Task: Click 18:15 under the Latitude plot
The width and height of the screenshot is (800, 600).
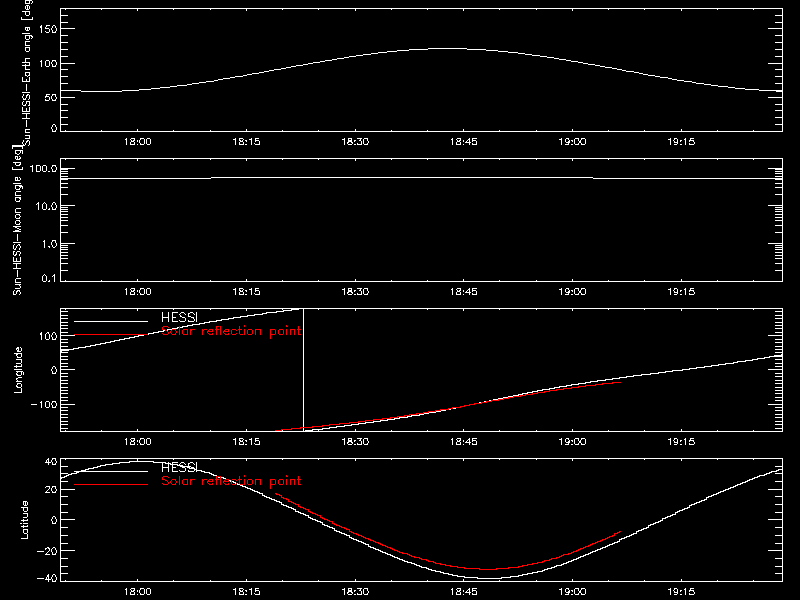Action: 246,592
